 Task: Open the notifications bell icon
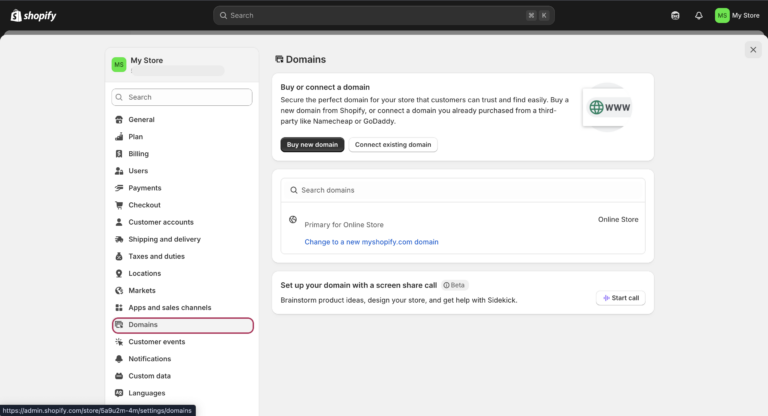699,16
